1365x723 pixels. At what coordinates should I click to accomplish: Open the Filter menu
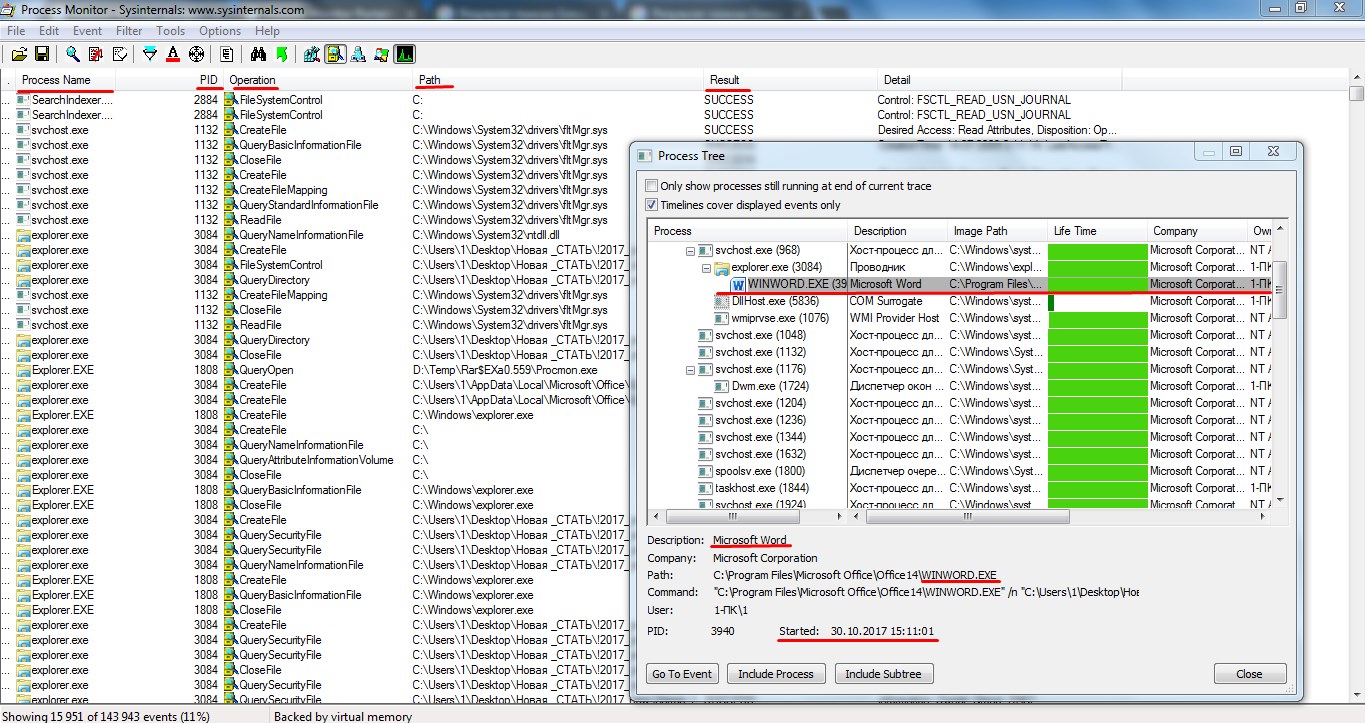tap(128, 31)
